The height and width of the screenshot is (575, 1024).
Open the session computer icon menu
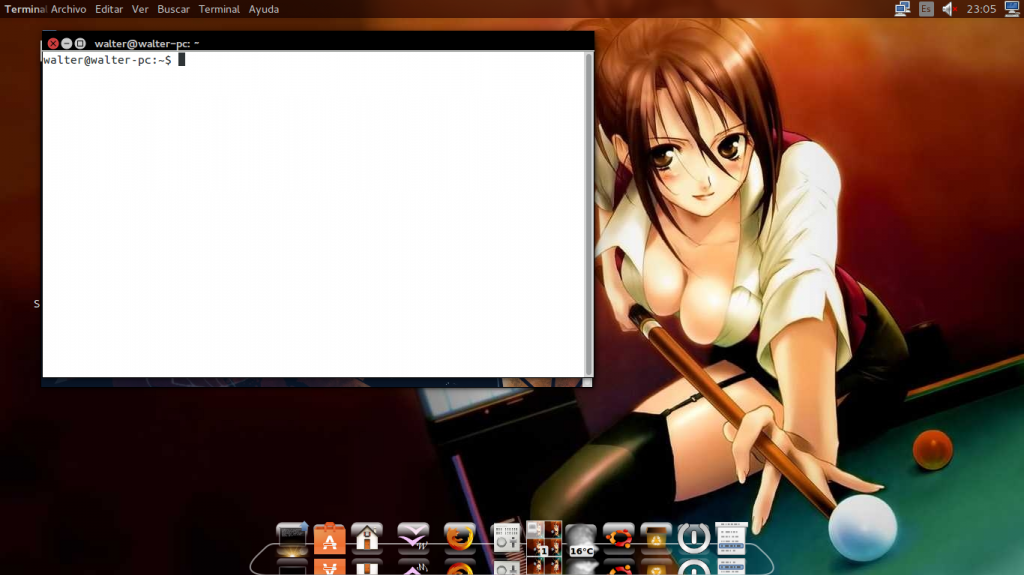1012,8
